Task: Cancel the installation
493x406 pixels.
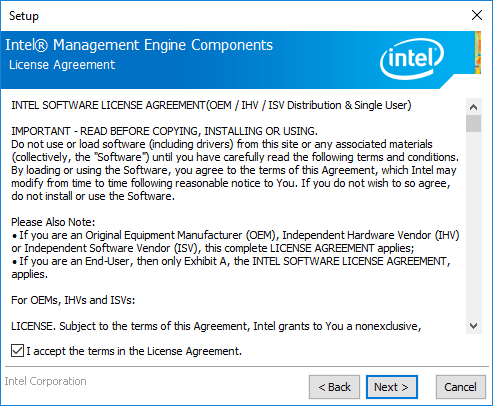Action: pos(460,387)
